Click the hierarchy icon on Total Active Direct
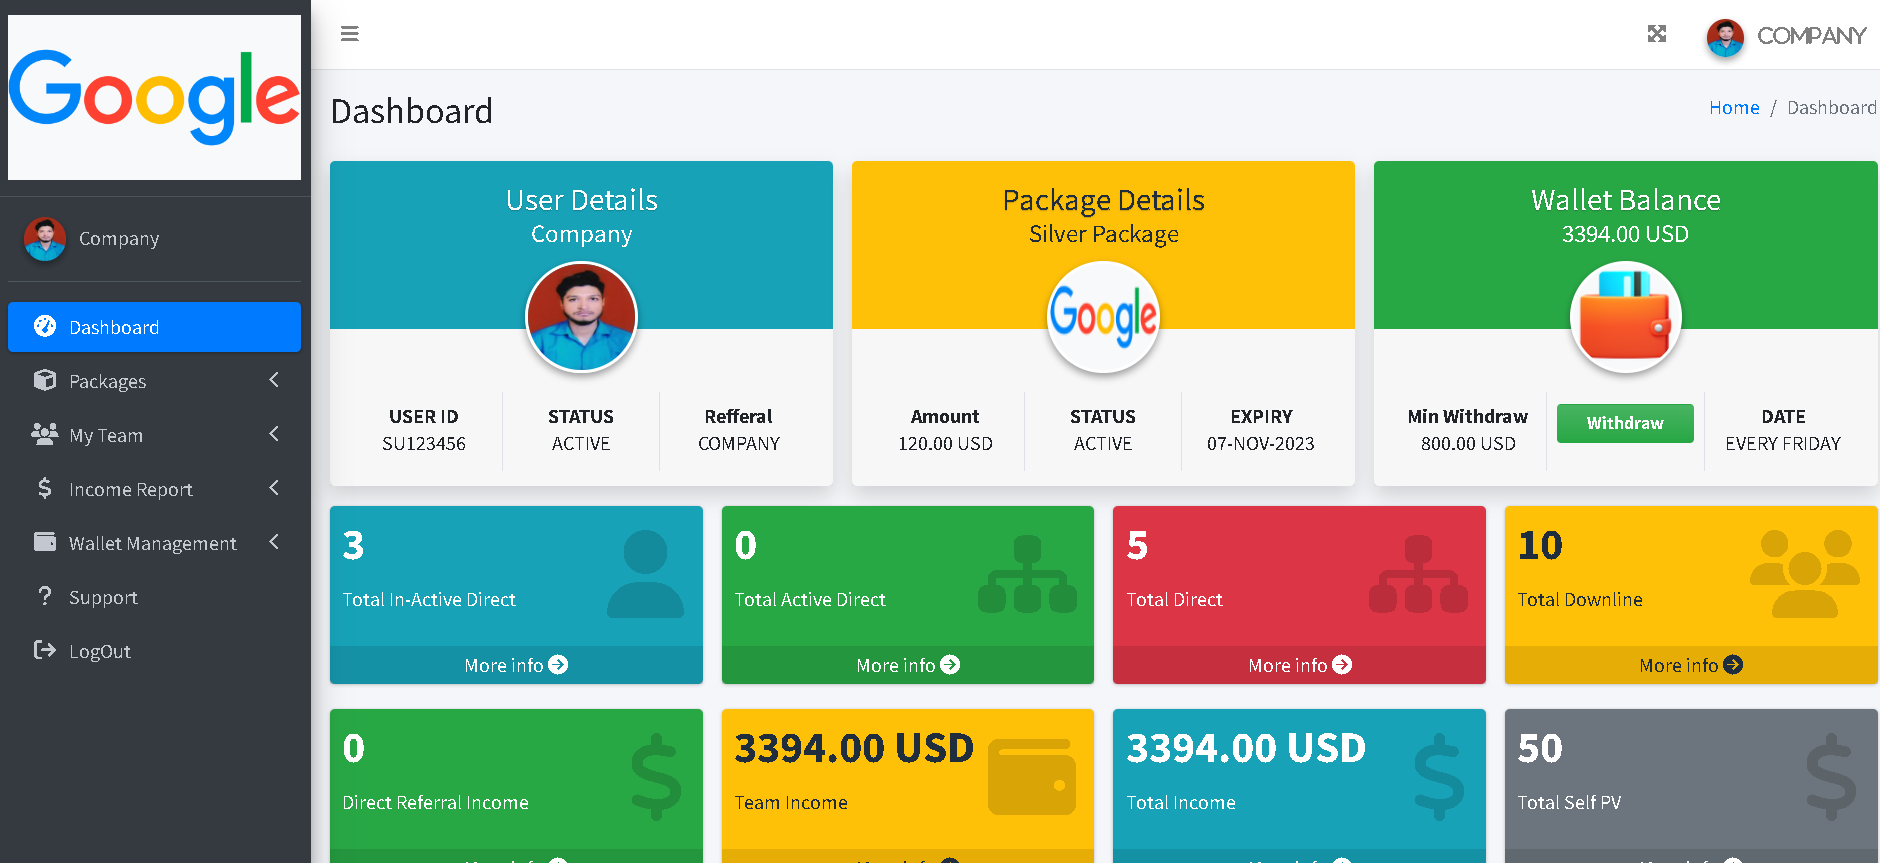Image resolution: width=1880 pixels, height=863 pixels. (1027, 574)
